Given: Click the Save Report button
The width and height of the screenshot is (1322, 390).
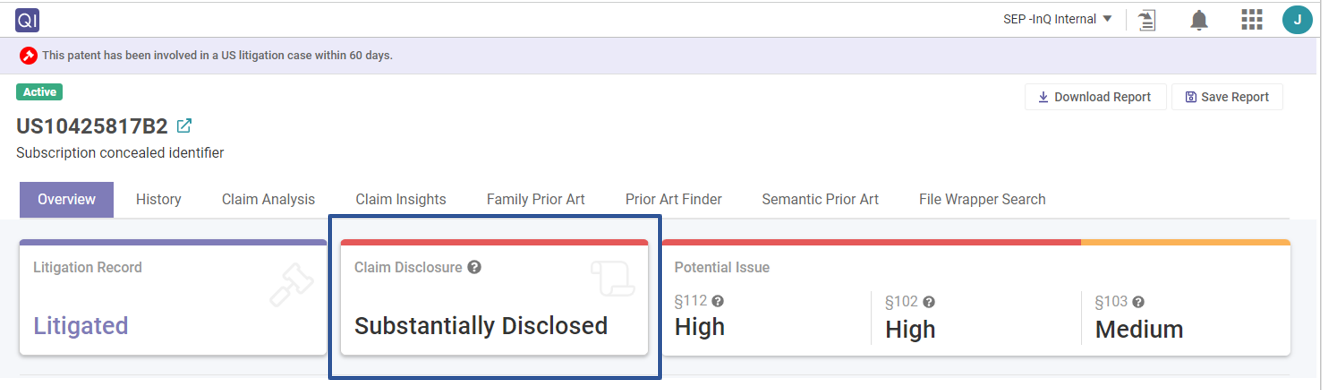Looking at the screenshot, I should [x=1227, y=97].
